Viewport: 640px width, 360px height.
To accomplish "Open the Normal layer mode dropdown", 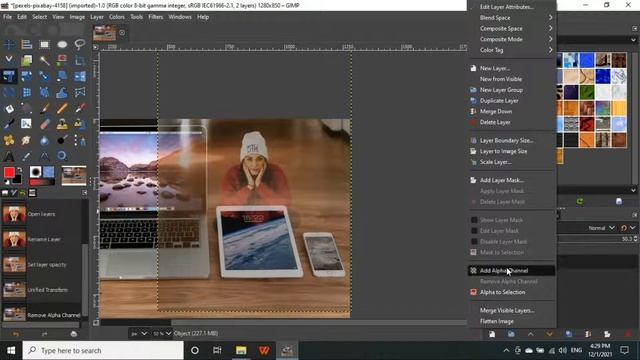I will pos(601,228).
